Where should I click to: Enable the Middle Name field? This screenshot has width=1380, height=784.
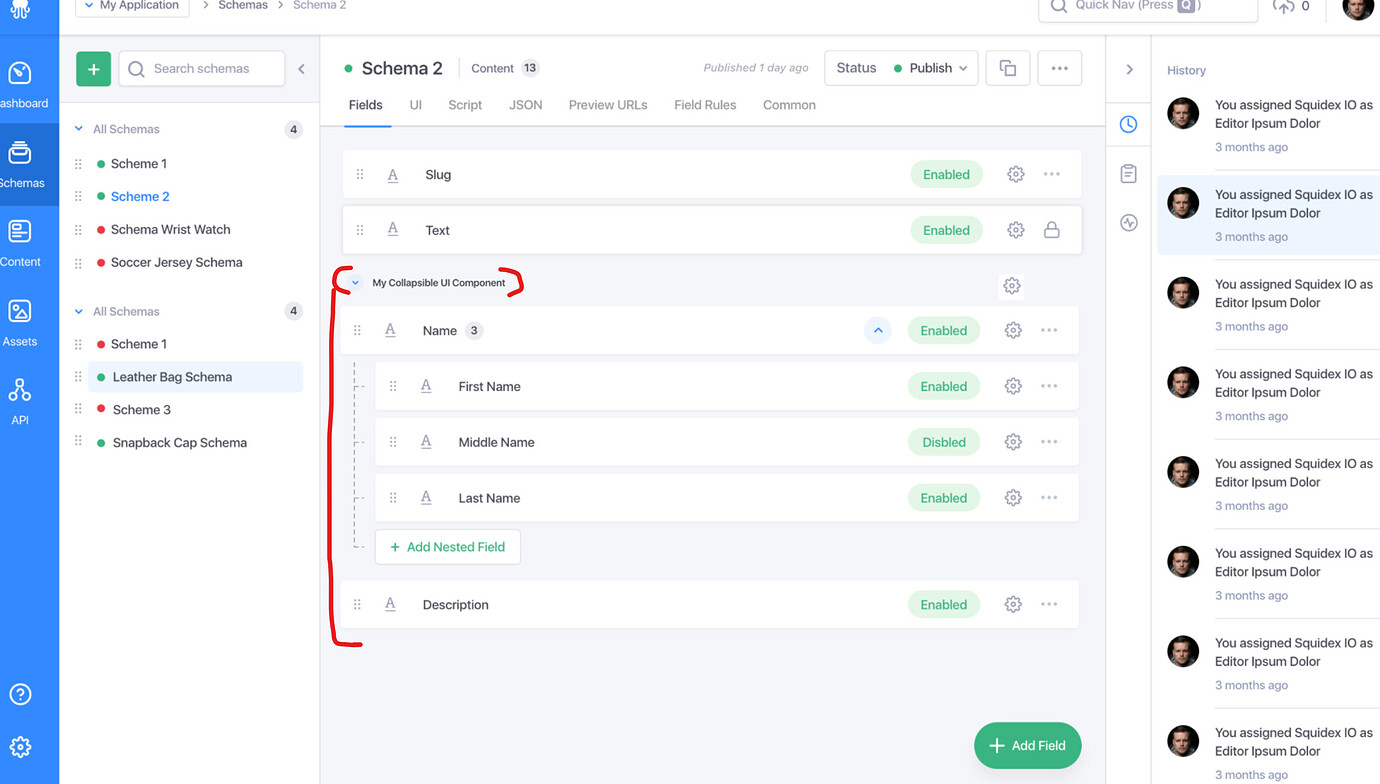tap(943, 441)
